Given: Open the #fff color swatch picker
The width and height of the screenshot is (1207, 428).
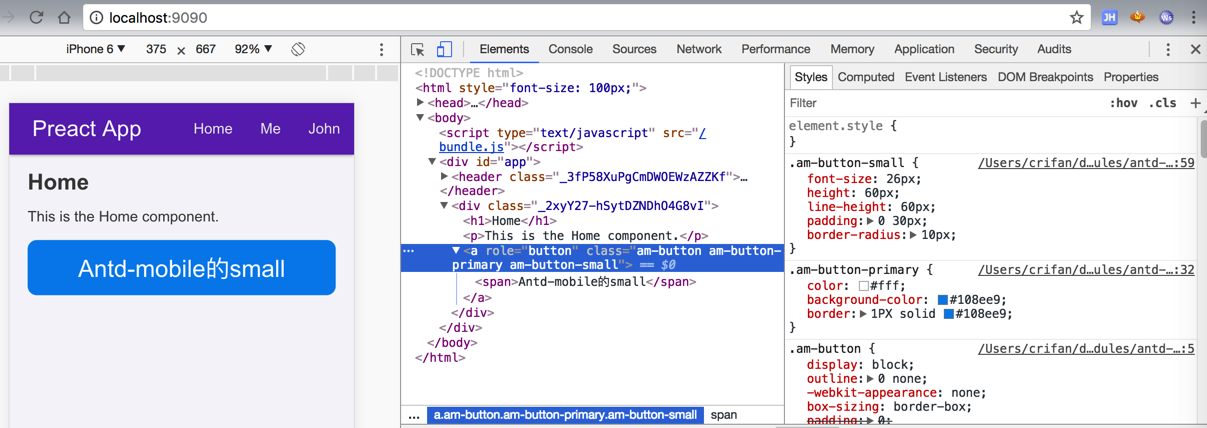Looking at the screenshot, I should [864, 286].
